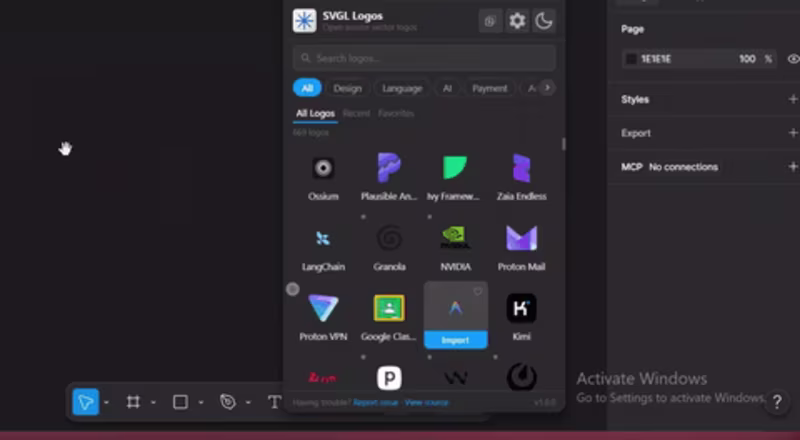The height and width of the screenshot is (440, 800).
Task: Click the Styles section header
Action: (x=635, y=100)
